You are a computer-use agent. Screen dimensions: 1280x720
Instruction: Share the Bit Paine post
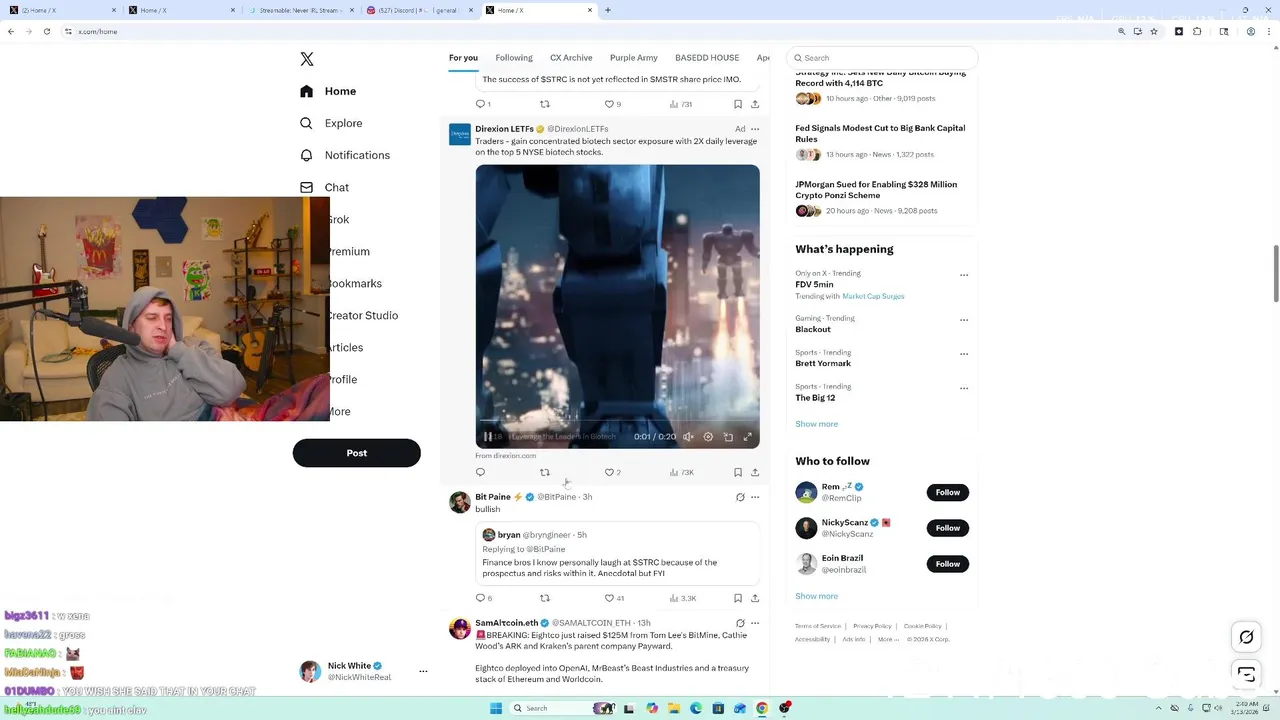[x=755, y=598]
